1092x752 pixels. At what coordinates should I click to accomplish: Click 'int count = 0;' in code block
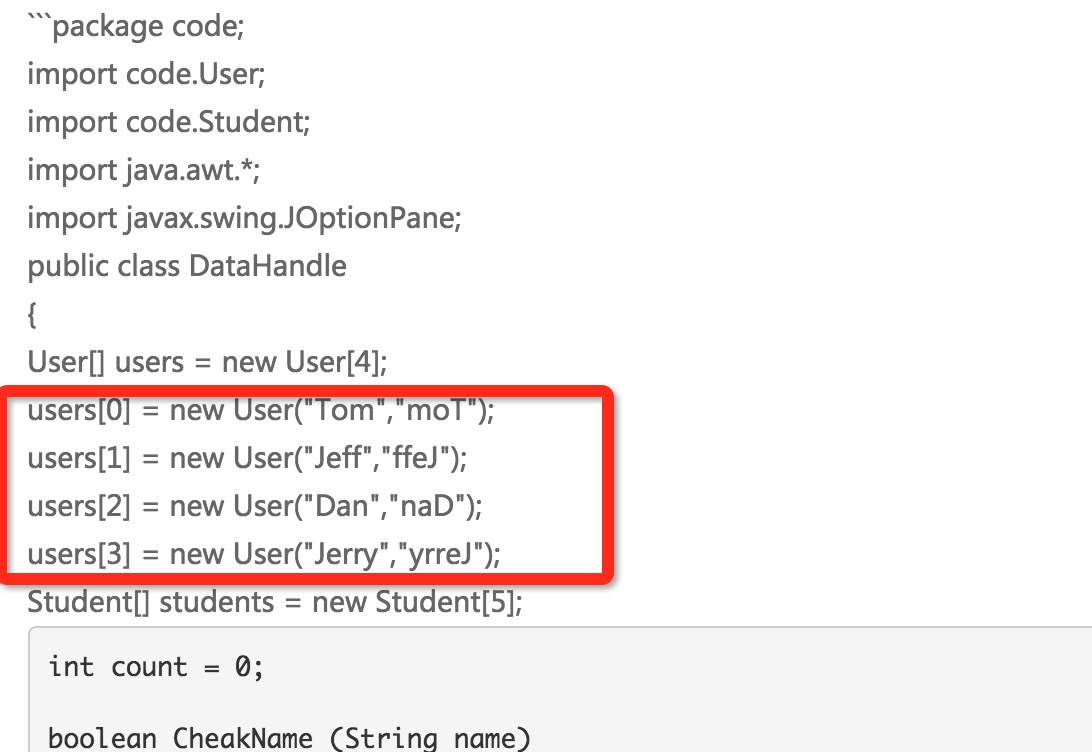click(x=156, y=668)
